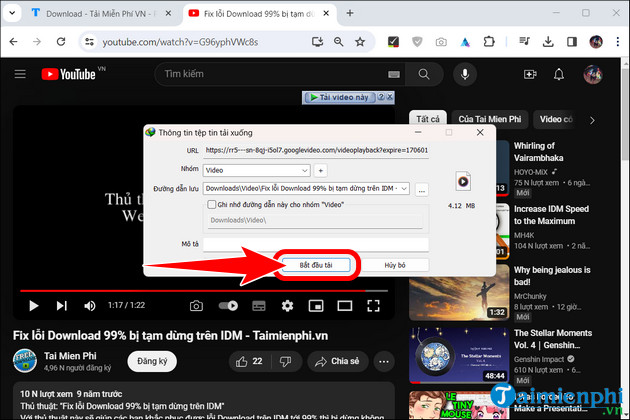This screenshot has height=420, width=630.
Task: Click the camera extension icon in toolbar
Action: (441, 42)
